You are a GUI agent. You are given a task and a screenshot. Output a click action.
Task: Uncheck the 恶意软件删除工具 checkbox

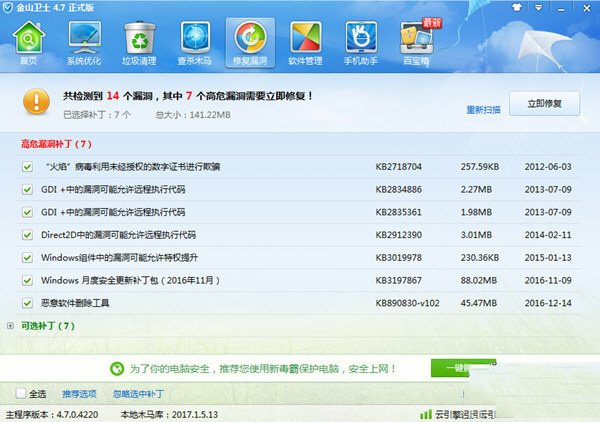[27, 303]
